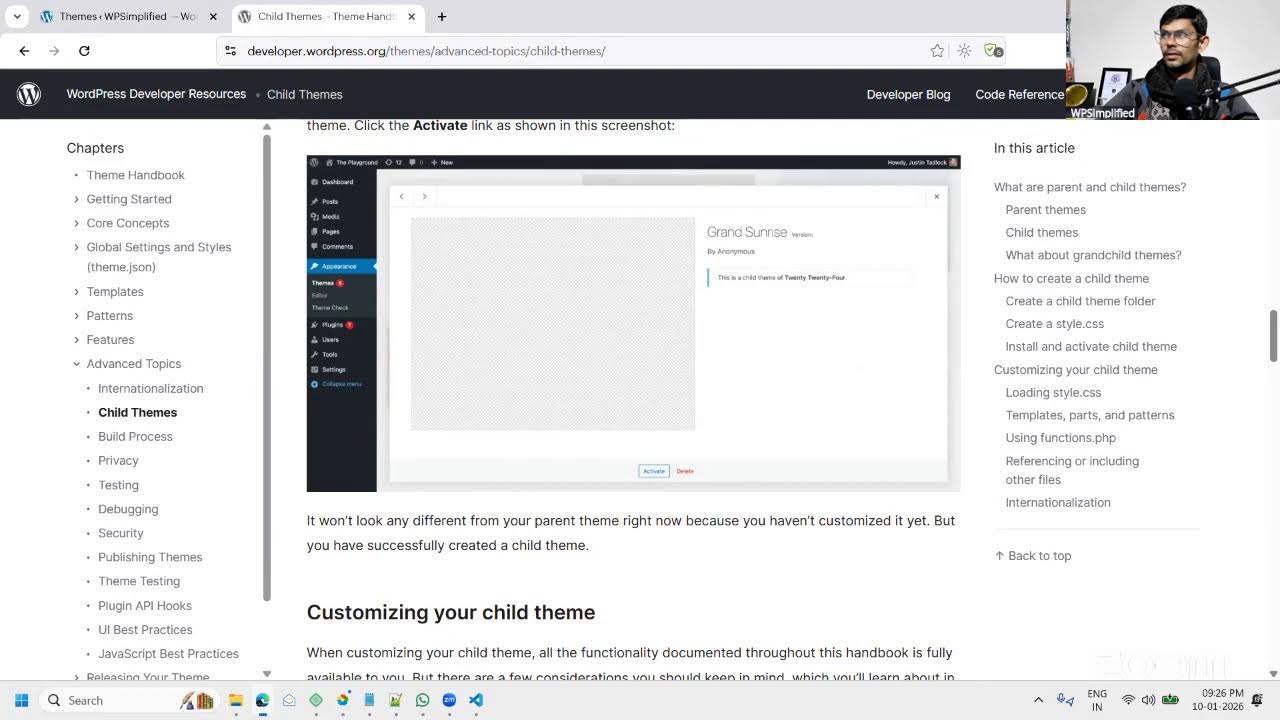Click the pen icon in system tray
The height and width of the screenshot is (720, 1280).
[1065, 700]
